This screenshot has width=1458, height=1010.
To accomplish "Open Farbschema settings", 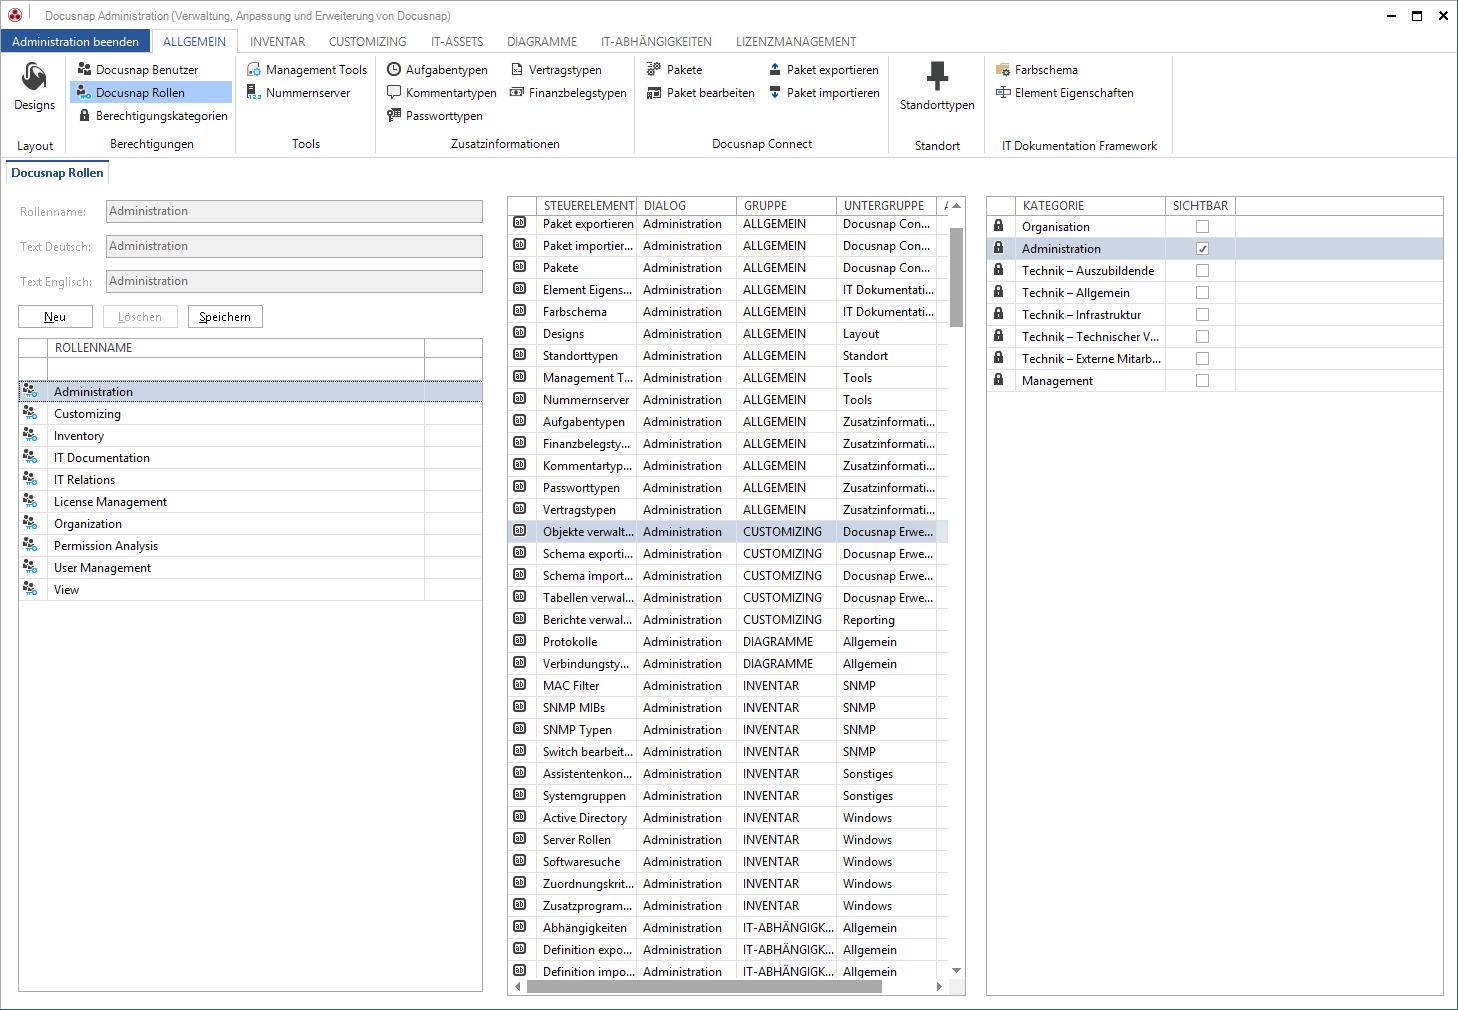I will tap(1036, 70).
